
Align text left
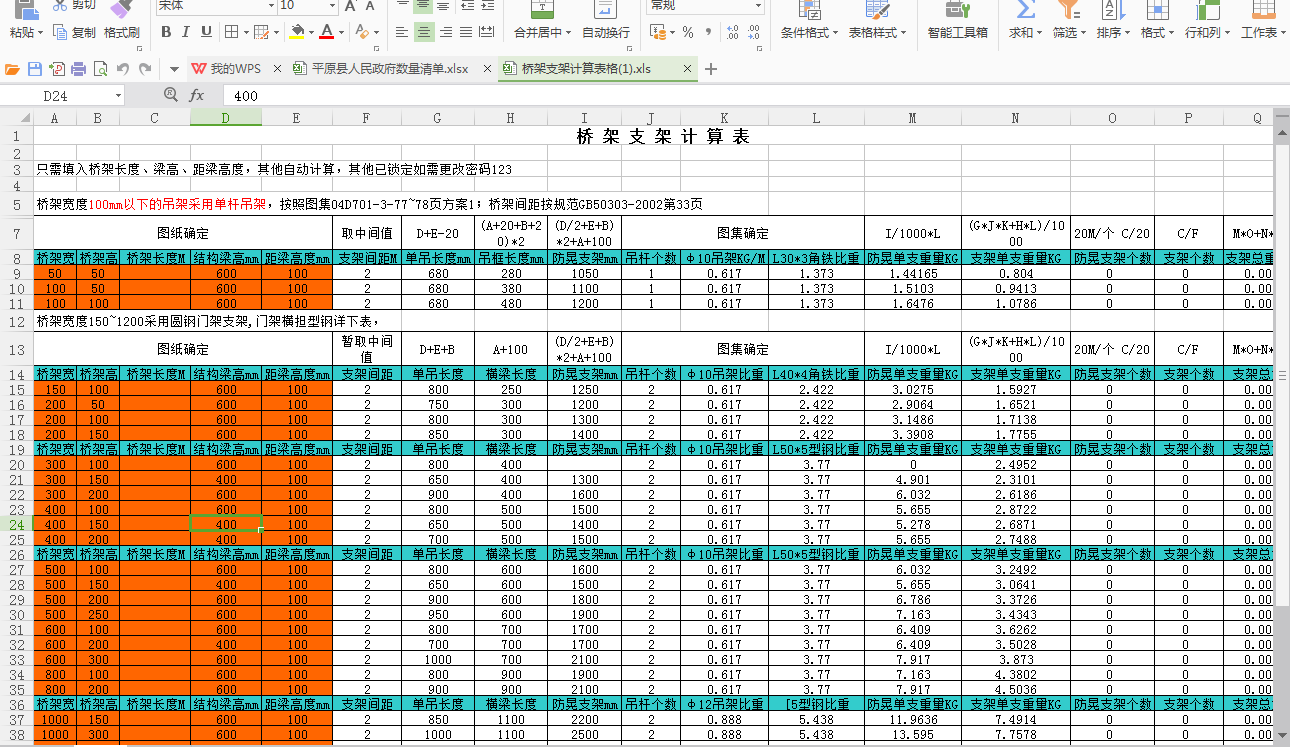tap(402, 32)
